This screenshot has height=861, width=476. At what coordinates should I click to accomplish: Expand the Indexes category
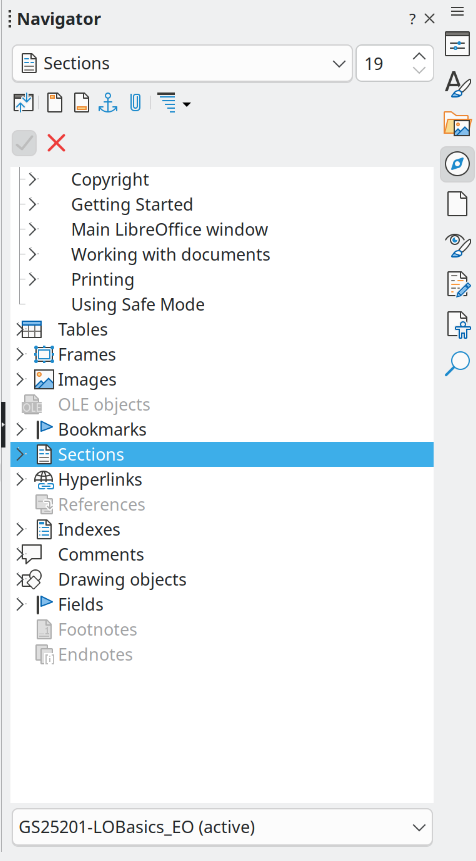click(x=20, y=529)
